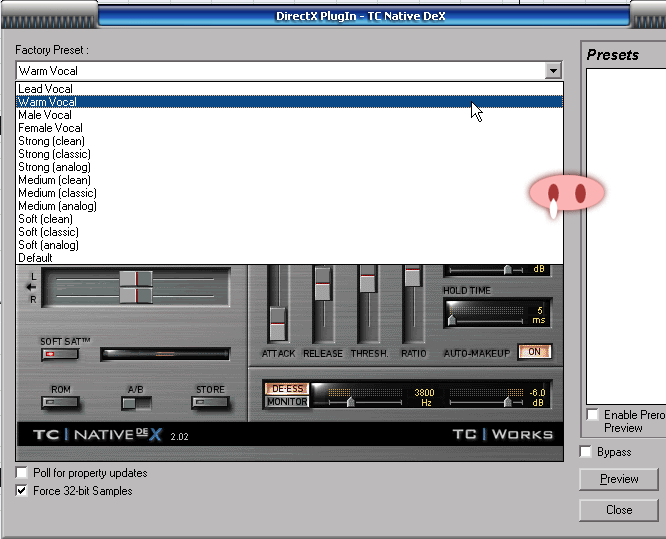
Task: Select the Medium (analog) preset
Action: (x=290, y=206)
